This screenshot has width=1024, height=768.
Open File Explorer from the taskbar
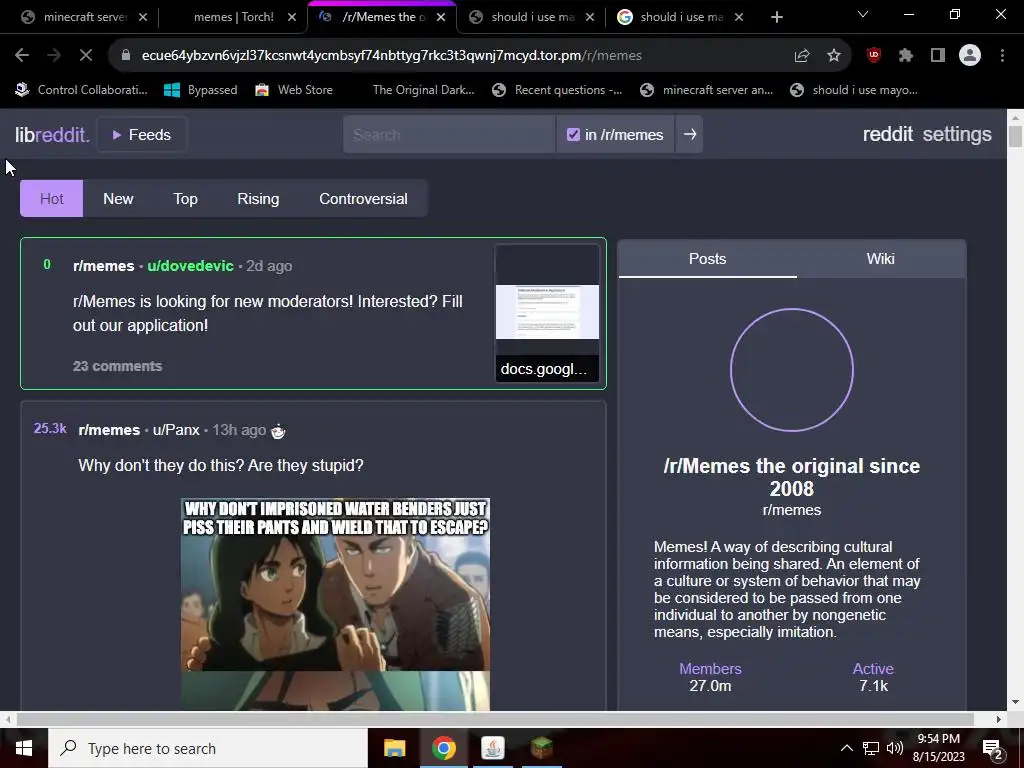(x=394, y=748)
